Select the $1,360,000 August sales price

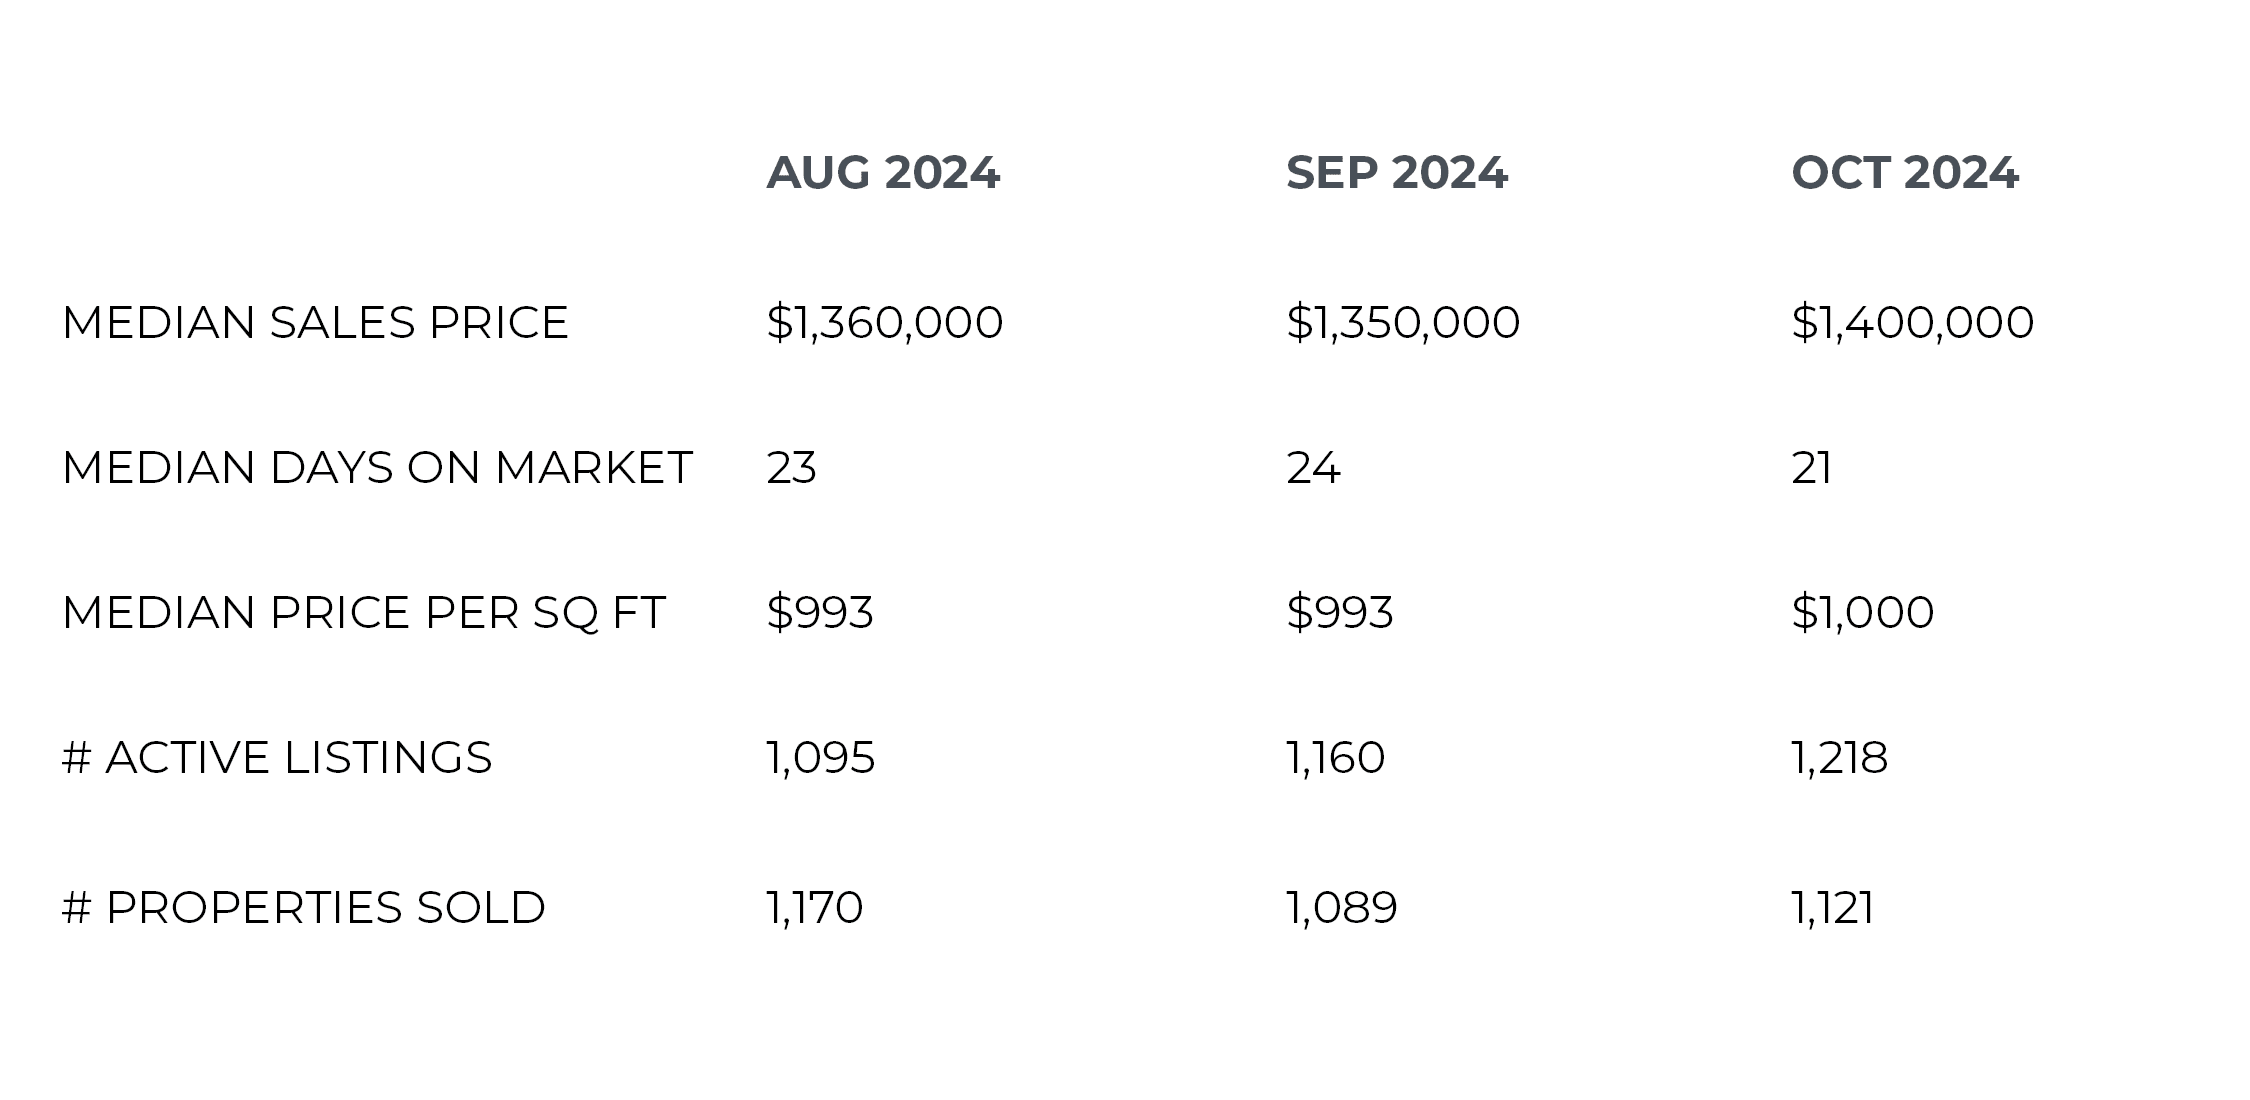tap(884, 322)
